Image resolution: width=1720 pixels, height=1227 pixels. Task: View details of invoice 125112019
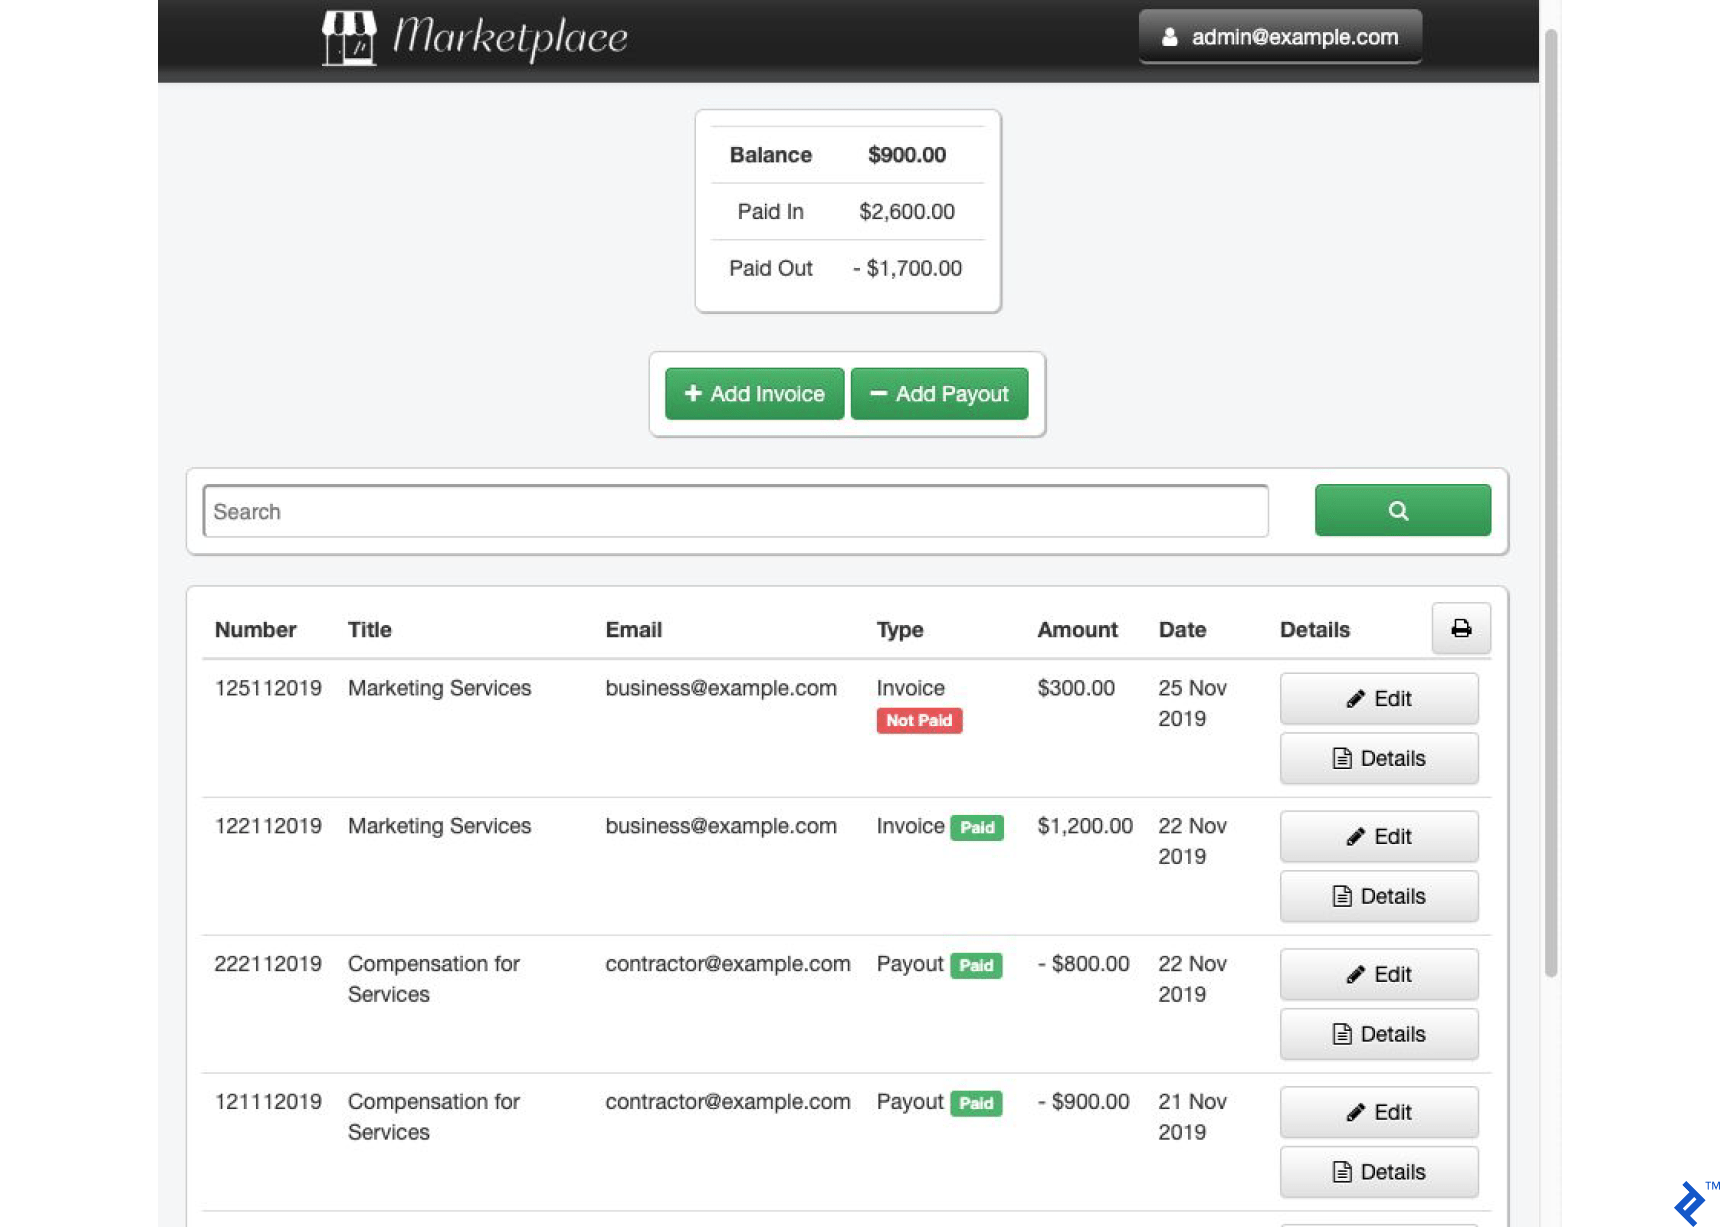tap(1378, 758)
